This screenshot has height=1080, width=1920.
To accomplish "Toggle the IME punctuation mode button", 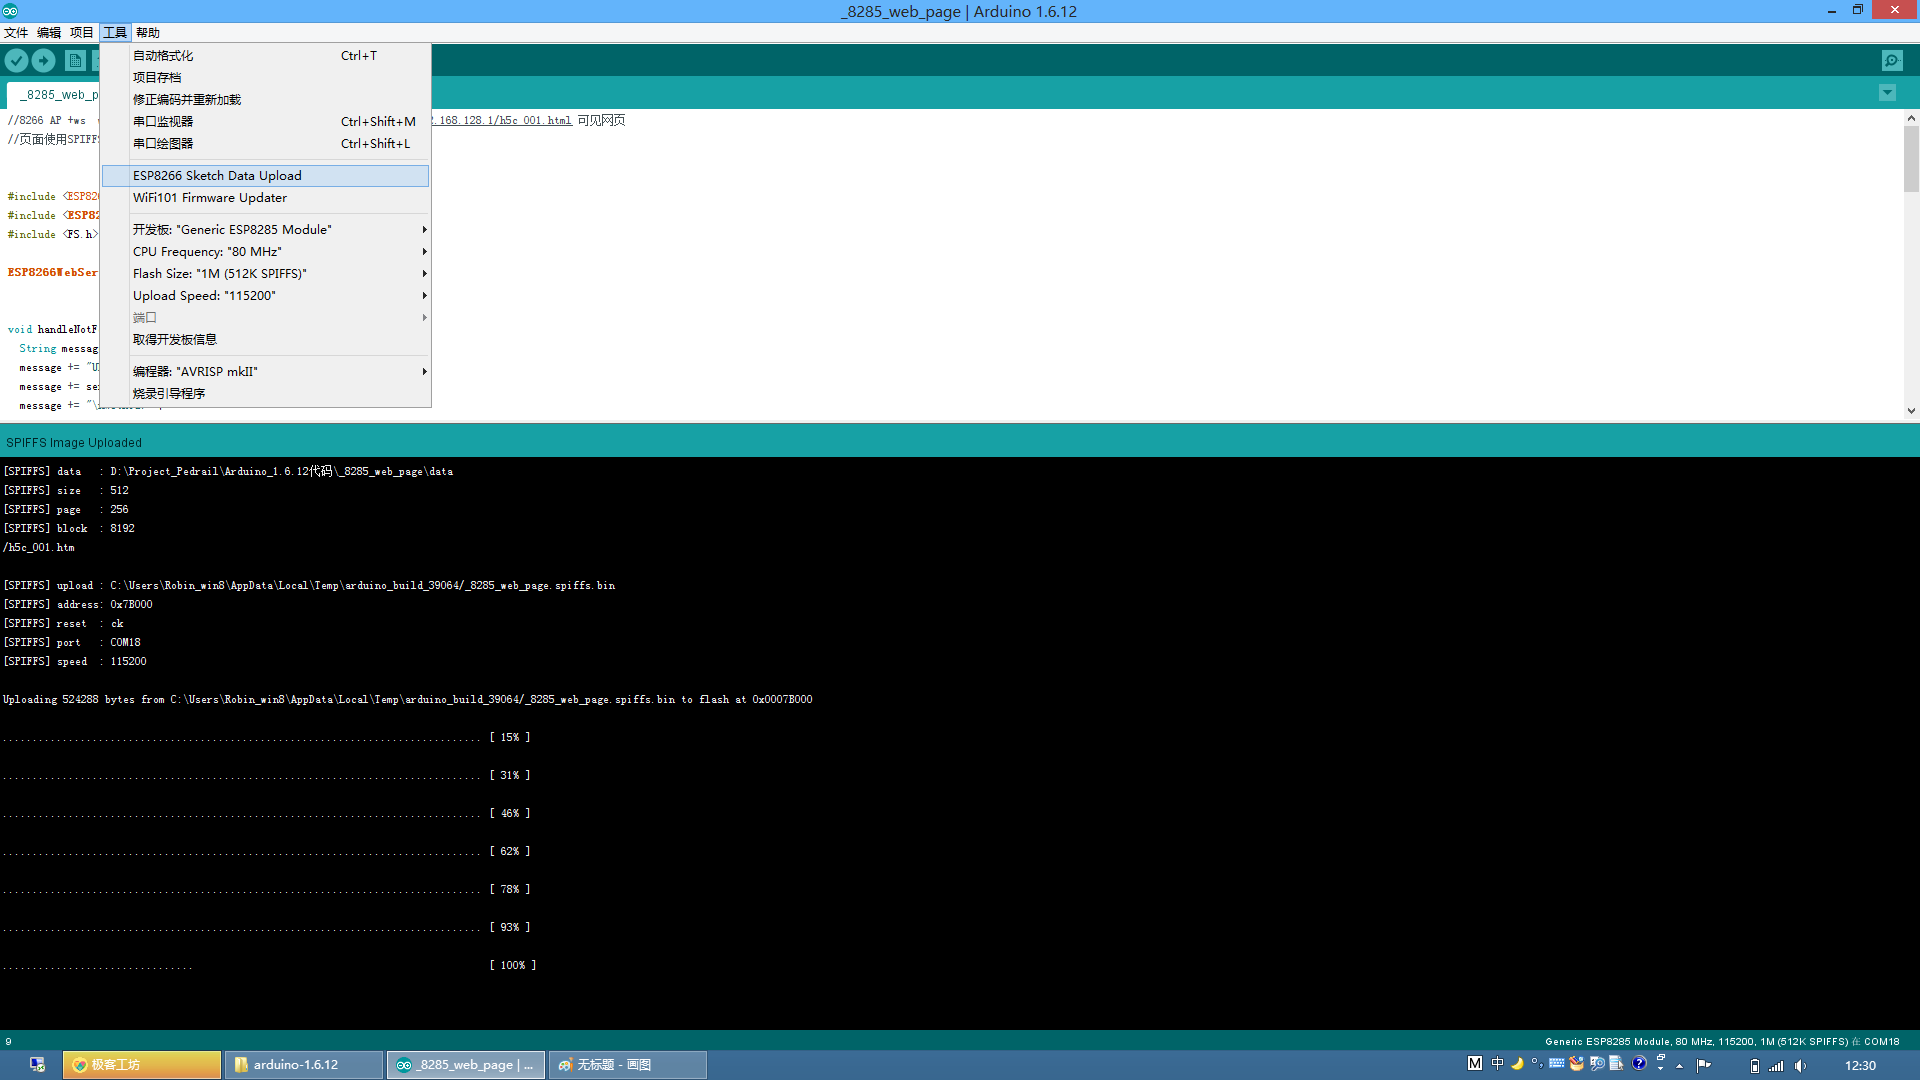I will click(1537, 1064).
